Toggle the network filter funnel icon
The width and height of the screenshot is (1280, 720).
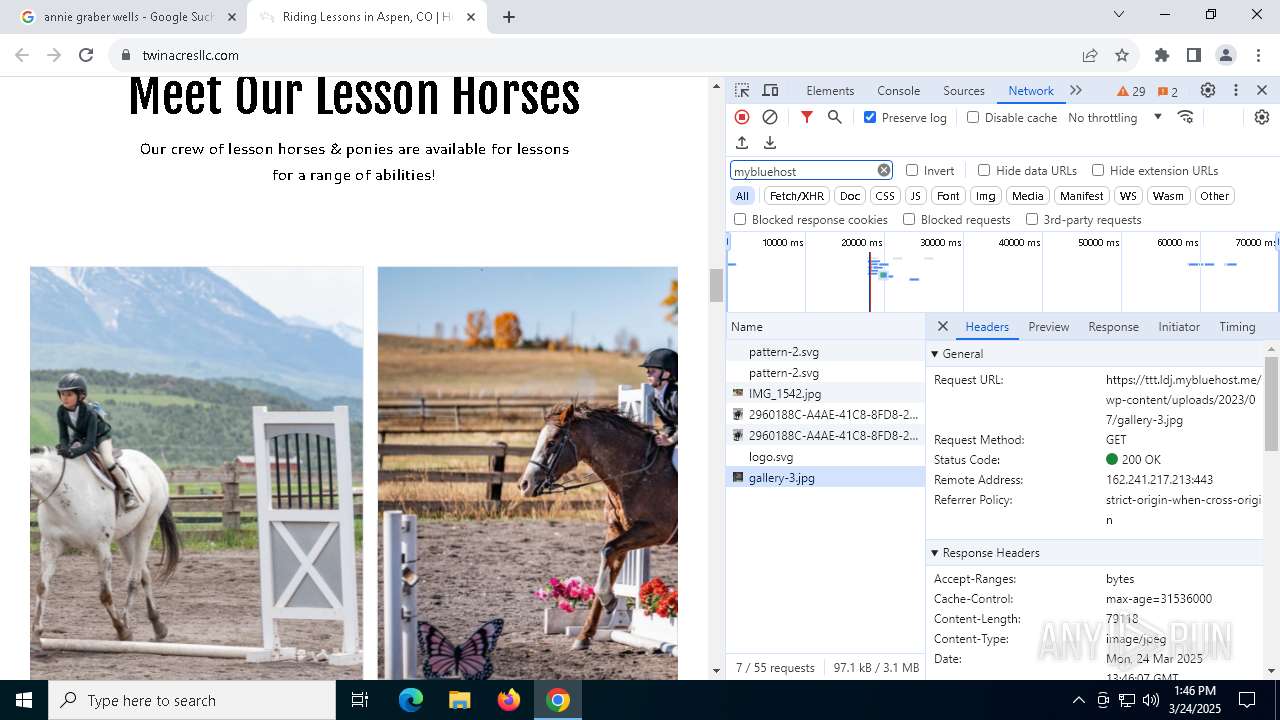coord(807,117)
